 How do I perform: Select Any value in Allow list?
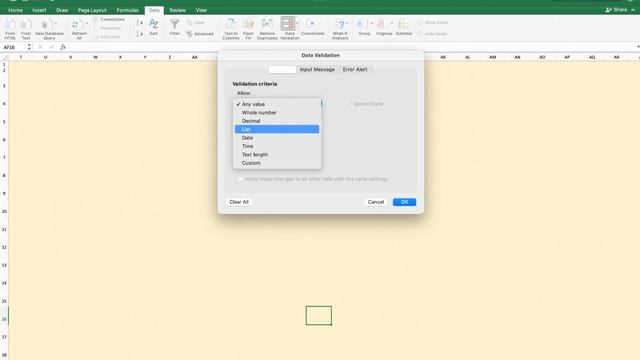pyautogui.click(x=277, y=104)
